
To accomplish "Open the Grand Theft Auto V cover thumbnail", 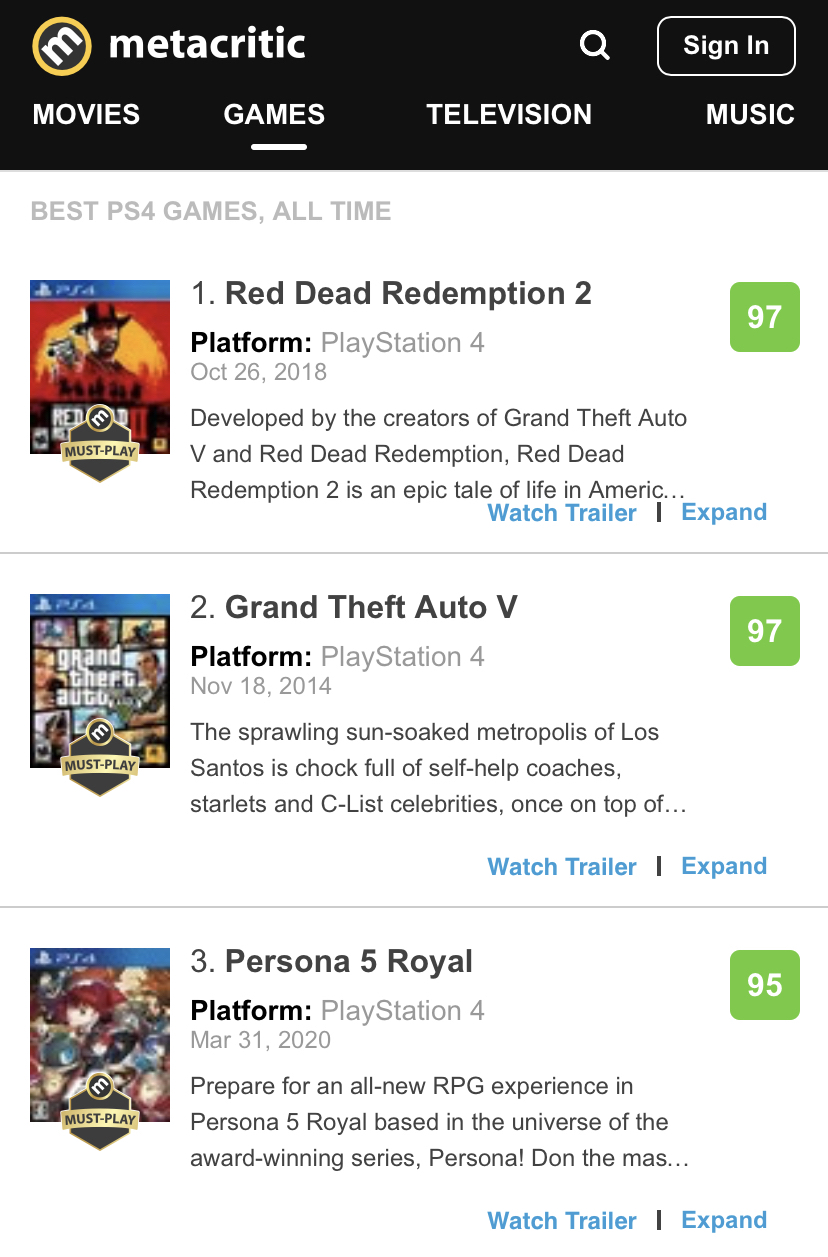I will click(100, 681).
